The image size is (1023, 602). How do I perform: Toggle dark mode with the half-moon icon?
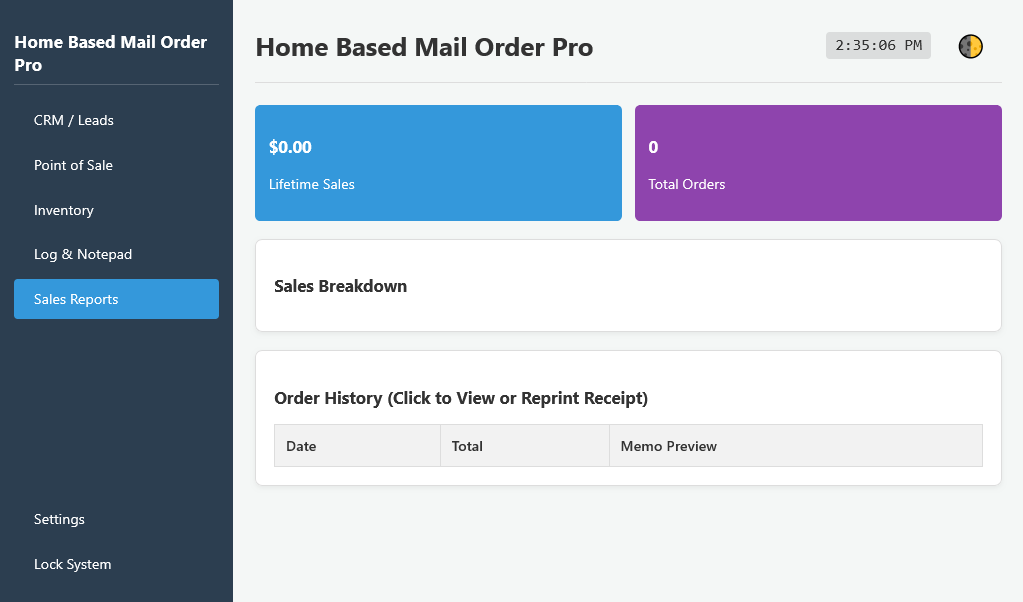pos(970,46)
